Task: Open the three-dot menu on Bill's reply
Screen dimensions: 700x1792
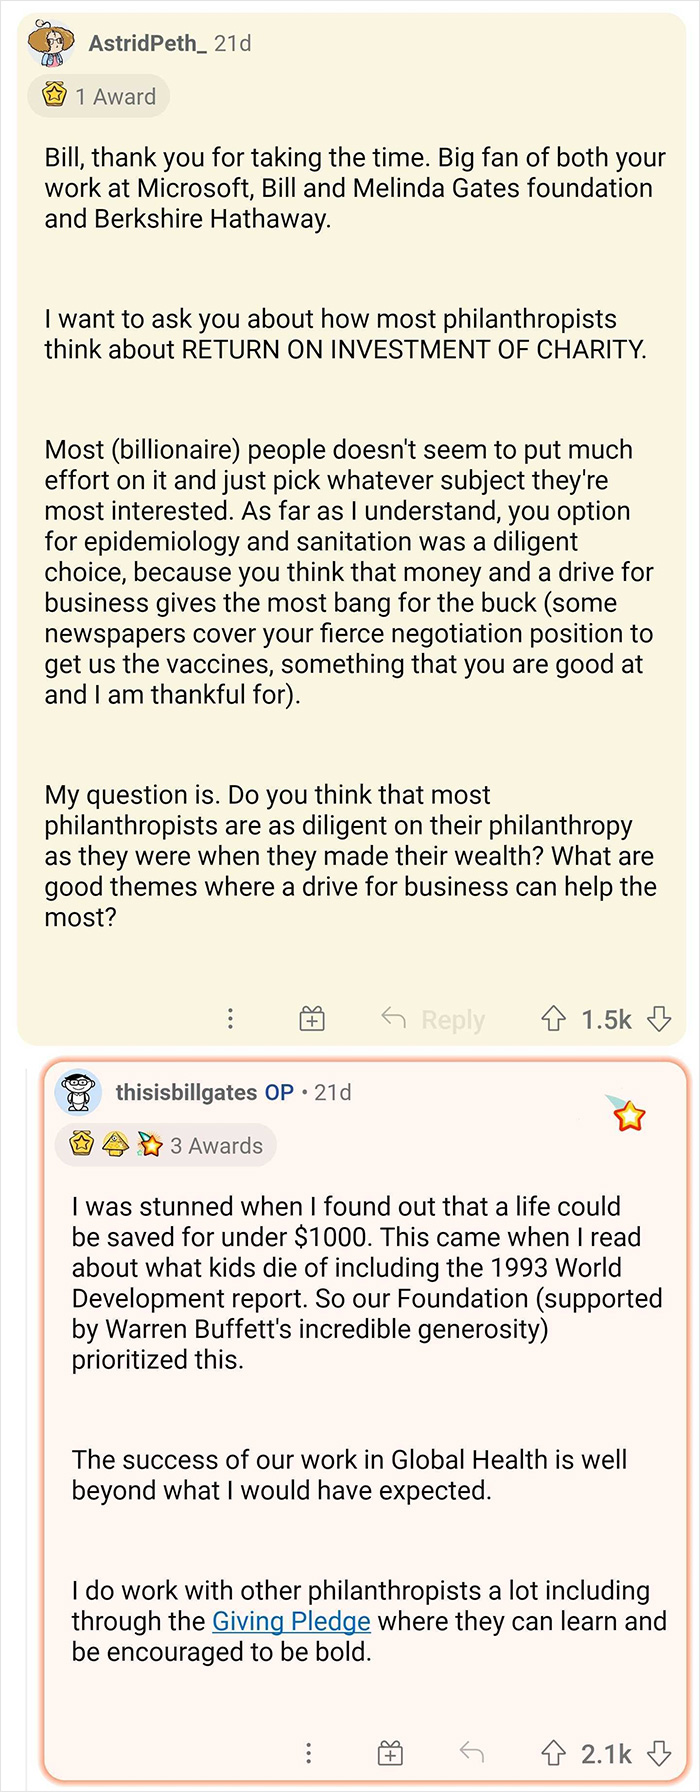Action: [308, 1745]
